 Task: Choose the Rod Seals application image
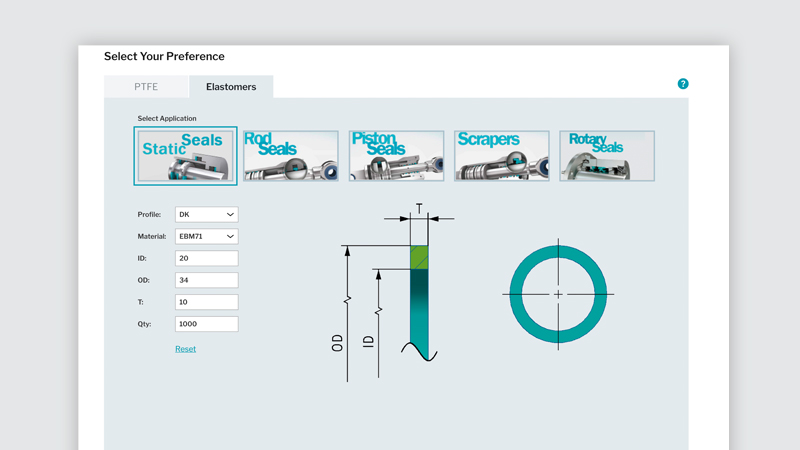tap(291, 156)
